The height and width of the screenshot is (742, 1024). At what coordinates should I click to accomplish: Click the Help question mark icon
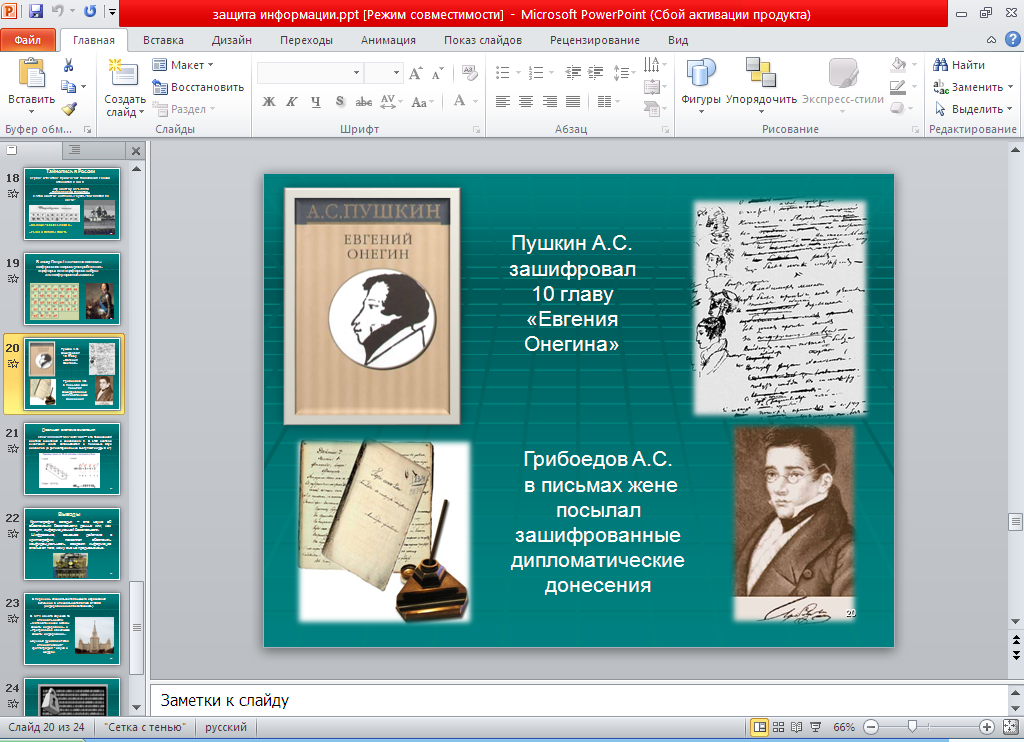click(x=1013, y=40)
